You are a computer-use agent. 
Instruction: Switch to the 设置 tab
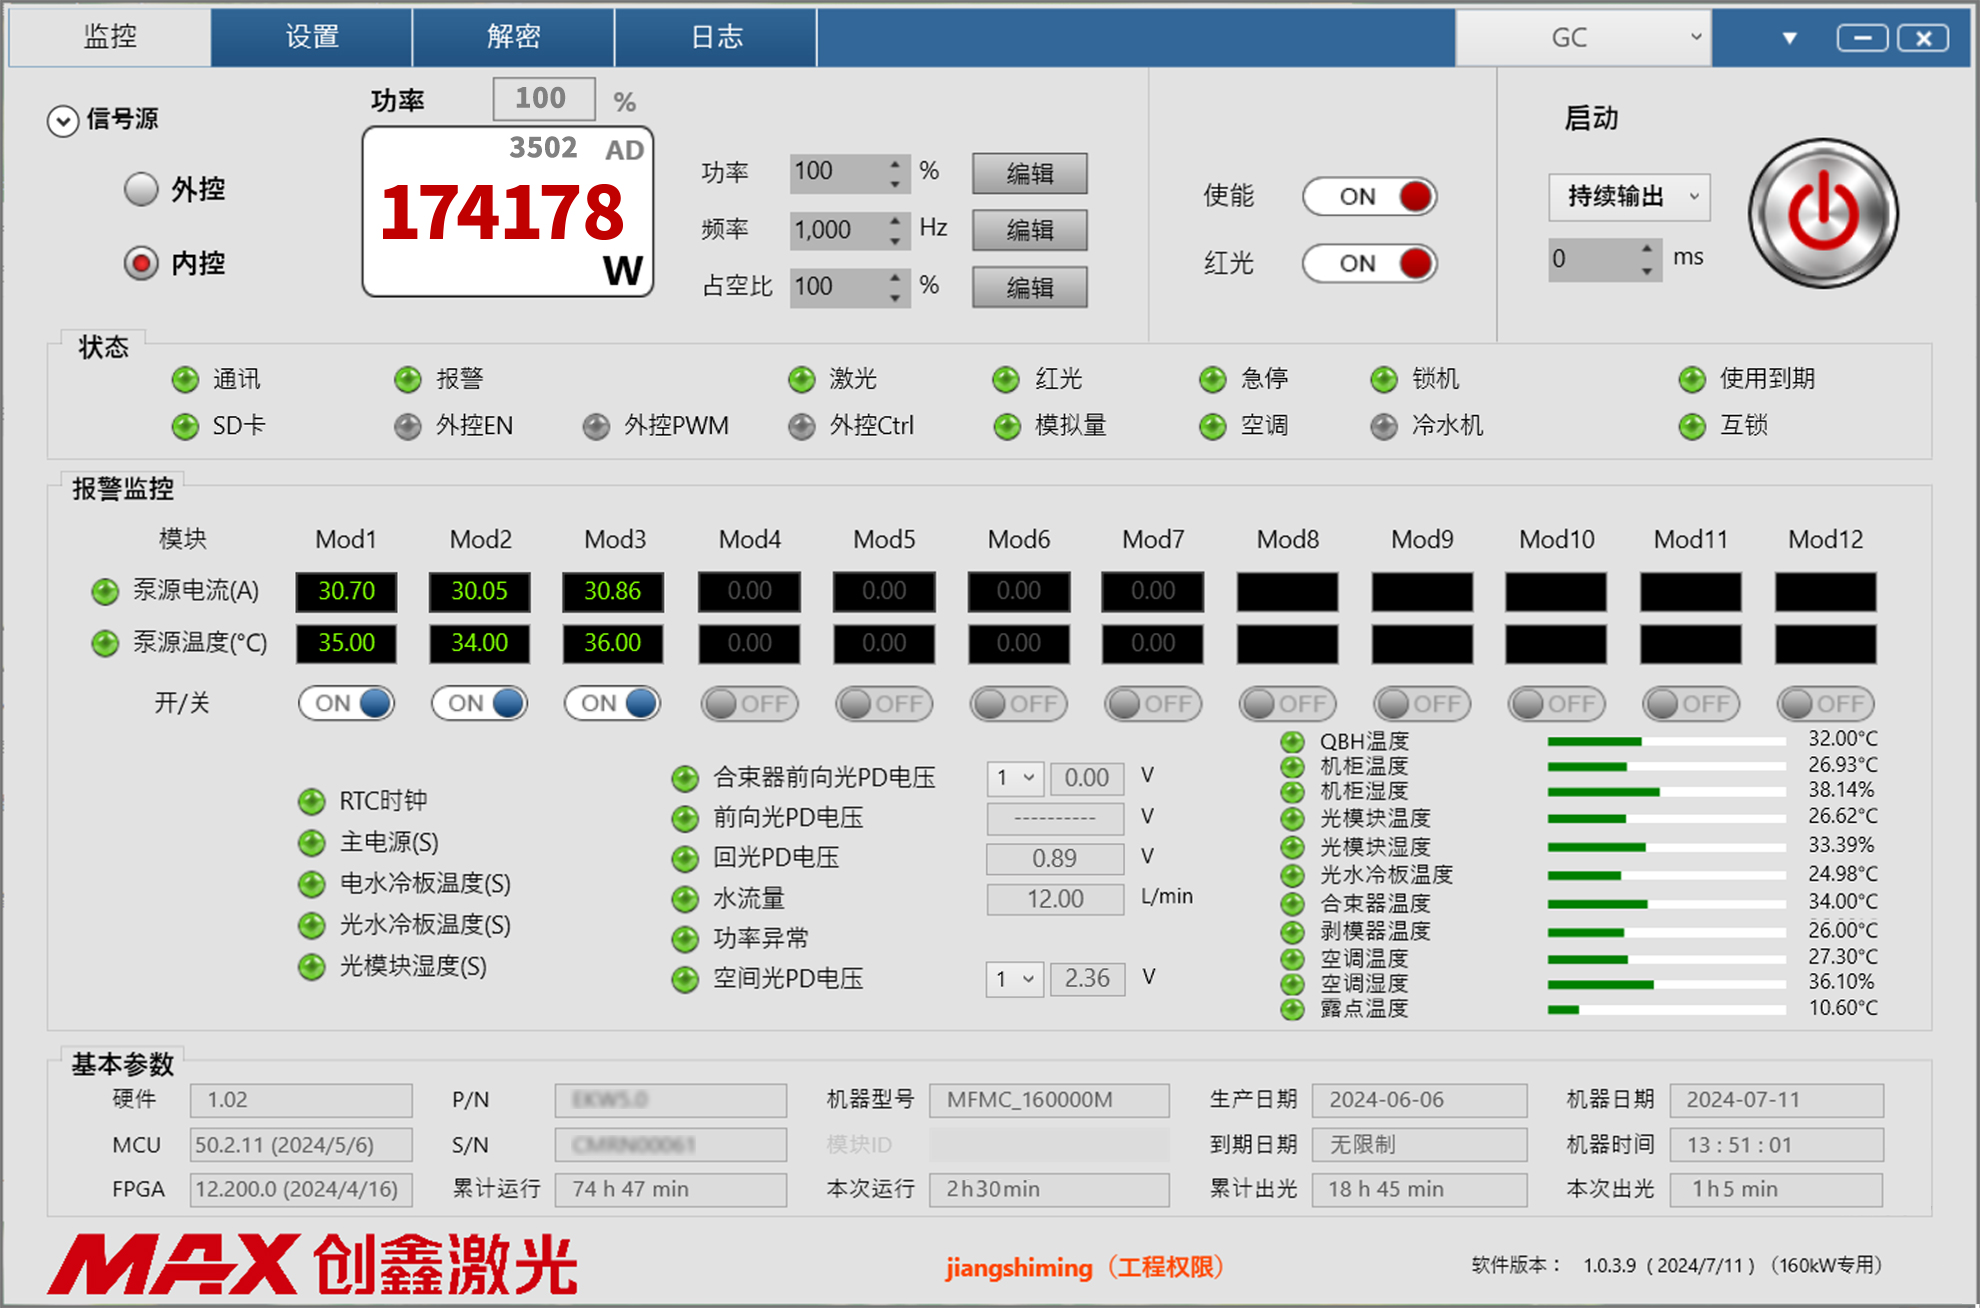pyautogui.click(x=312, y=37)
